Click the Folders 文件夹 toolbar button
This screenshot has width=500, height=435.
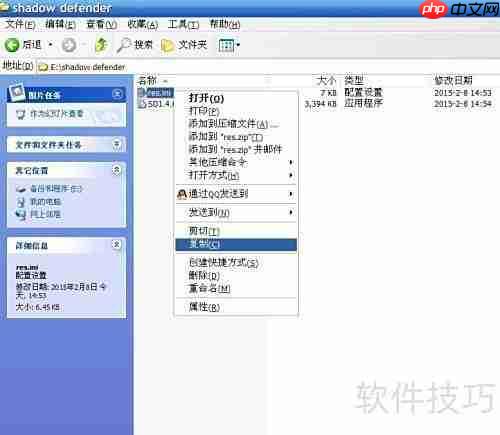click(184, 45)
